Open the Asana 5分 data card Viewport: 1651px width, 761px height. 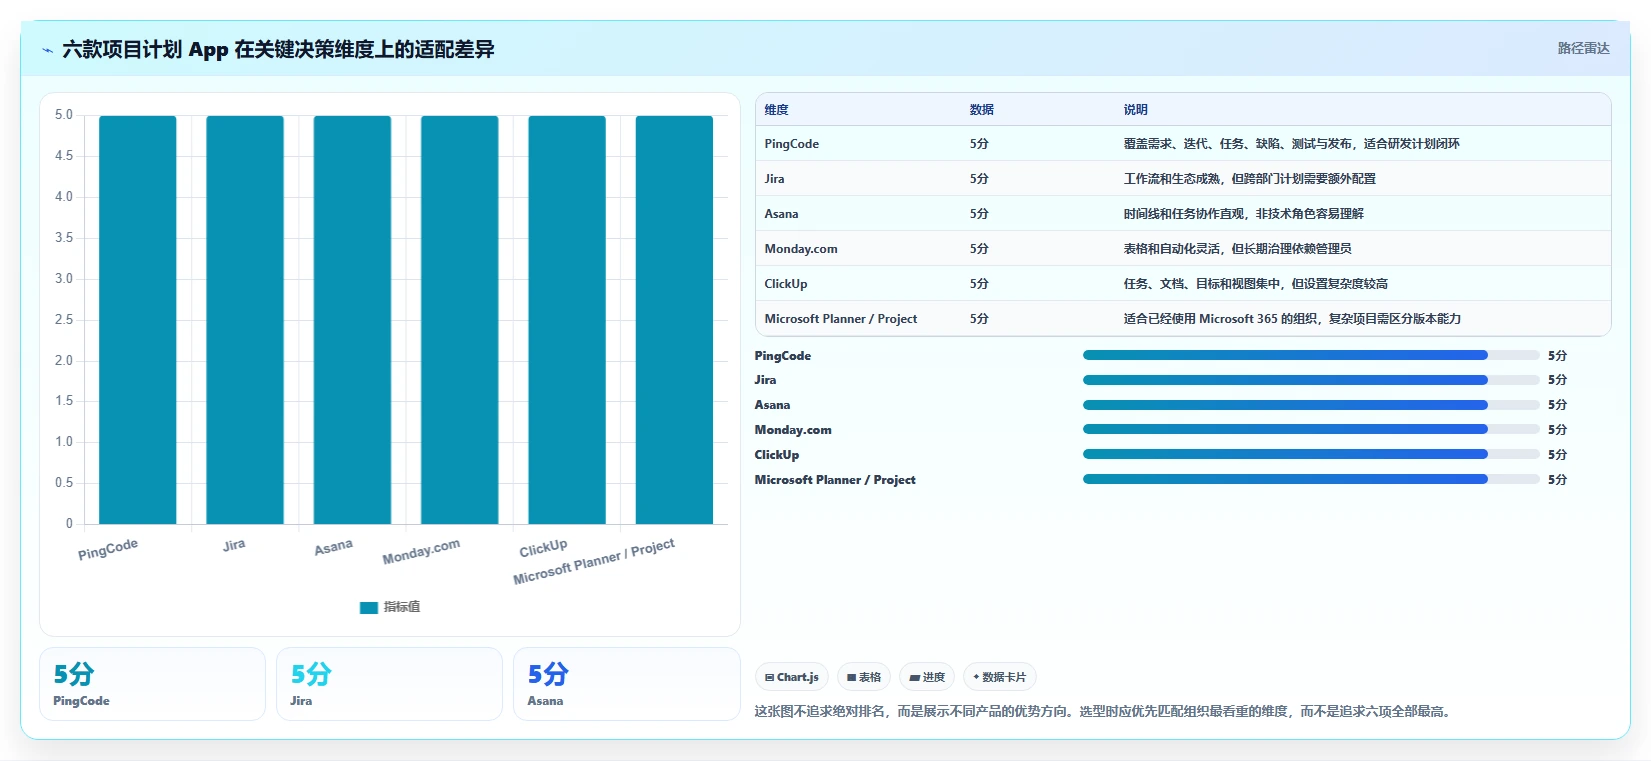click(626, 684)
